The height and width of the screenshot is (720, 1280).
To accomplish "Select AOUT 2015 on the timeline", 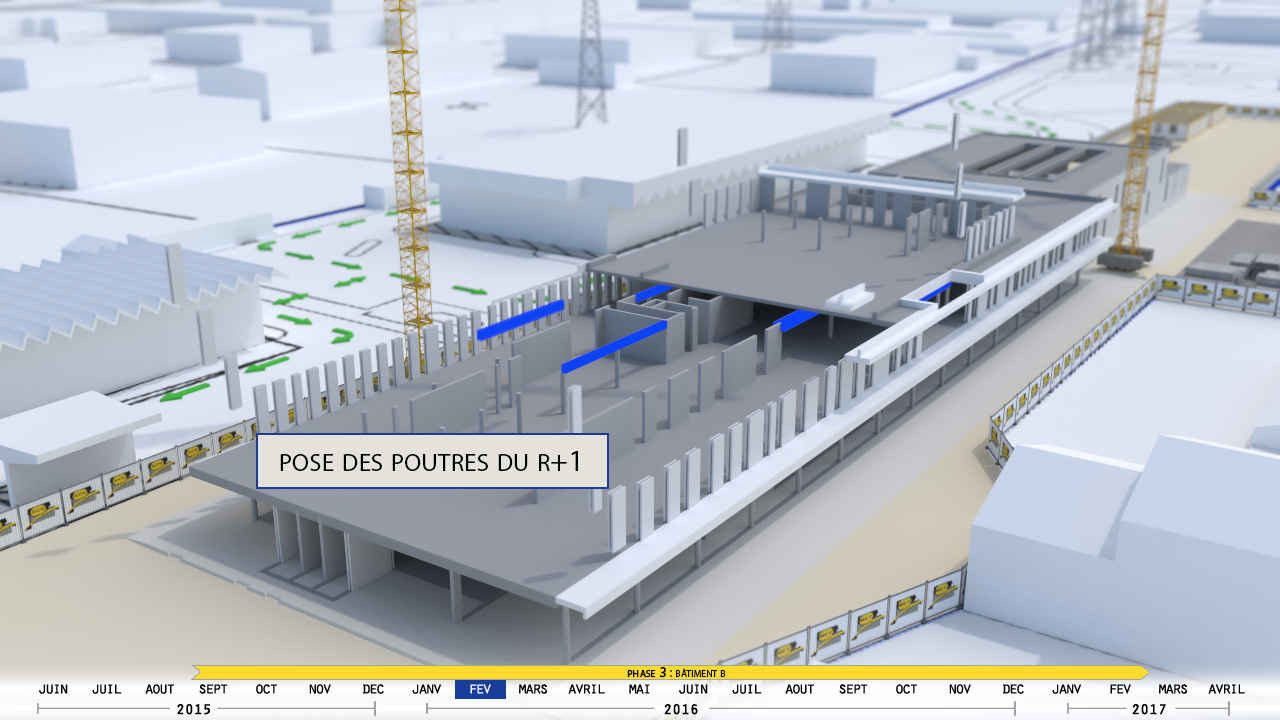I will coord(160,689).
